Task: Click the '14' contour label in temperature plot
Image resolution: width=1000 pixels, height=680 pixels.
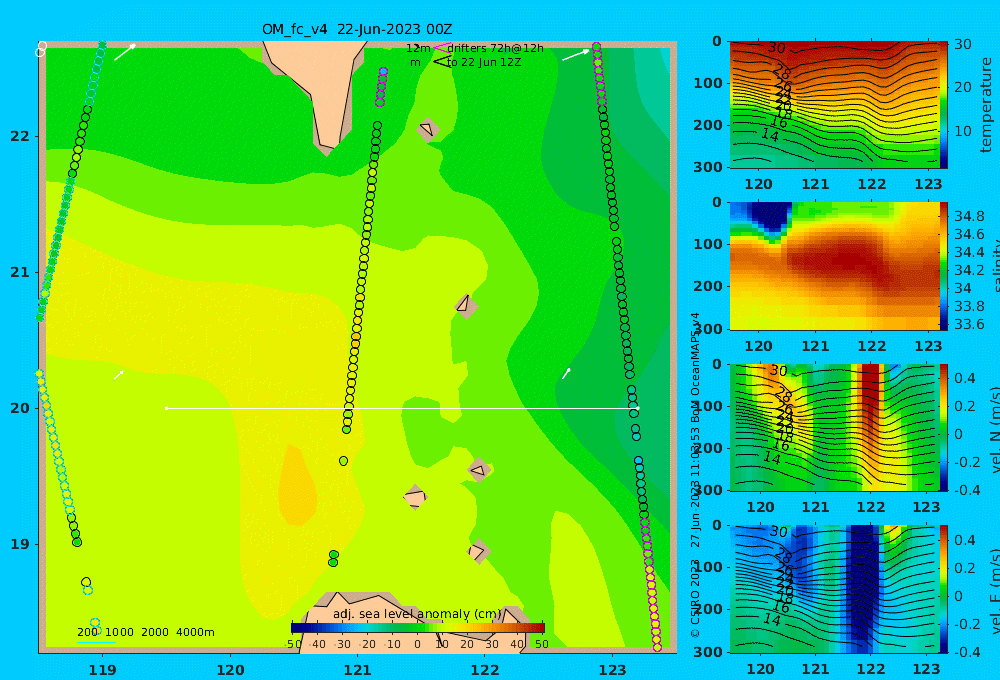Action: click(770, 135)
